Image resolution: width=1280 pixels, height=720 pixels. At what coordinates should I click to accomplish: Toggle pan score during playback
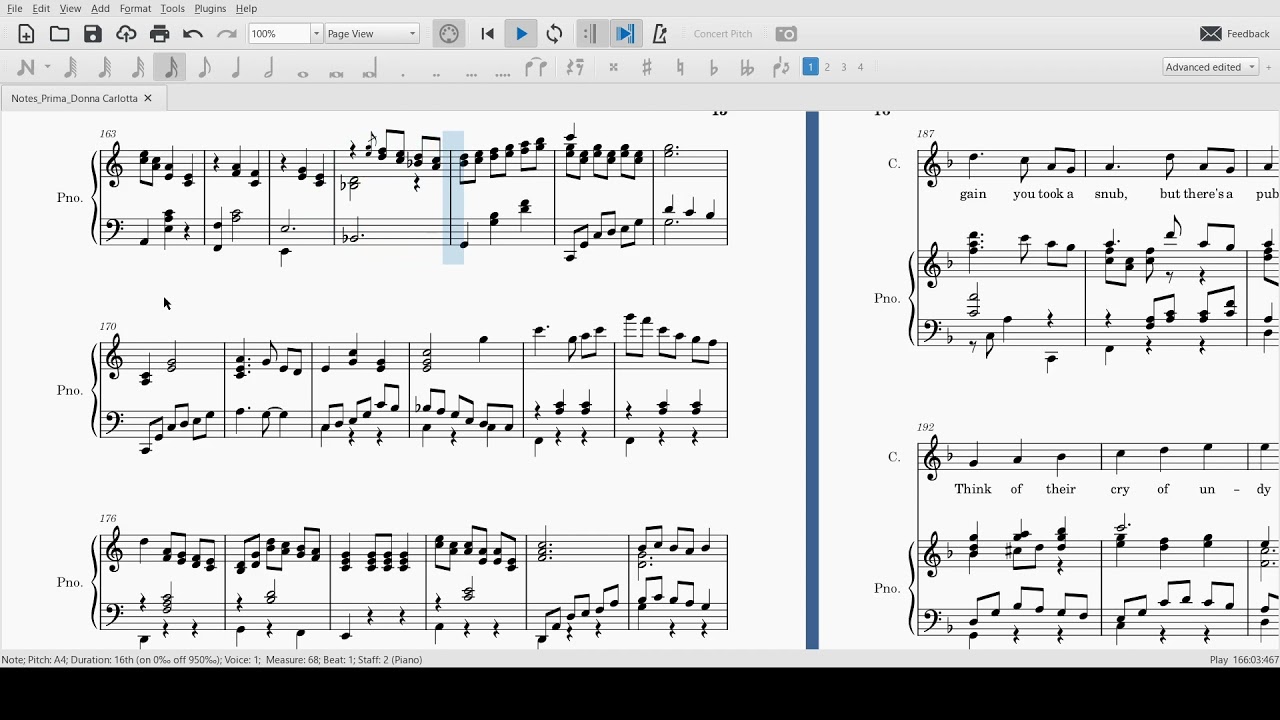click(625, 34)
